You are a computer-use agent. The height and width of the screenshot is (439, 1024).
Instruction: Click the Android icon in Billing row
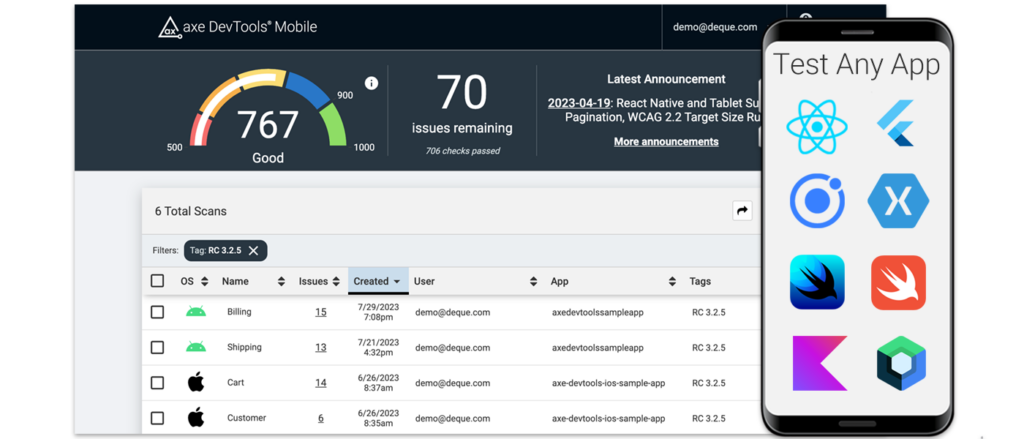tap(195, 312)
